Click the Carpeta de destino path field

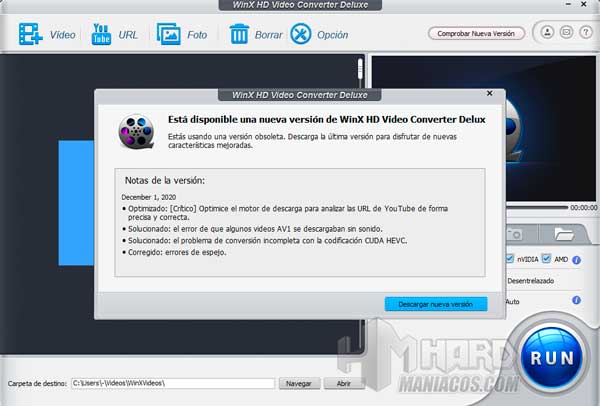point(173,383)
